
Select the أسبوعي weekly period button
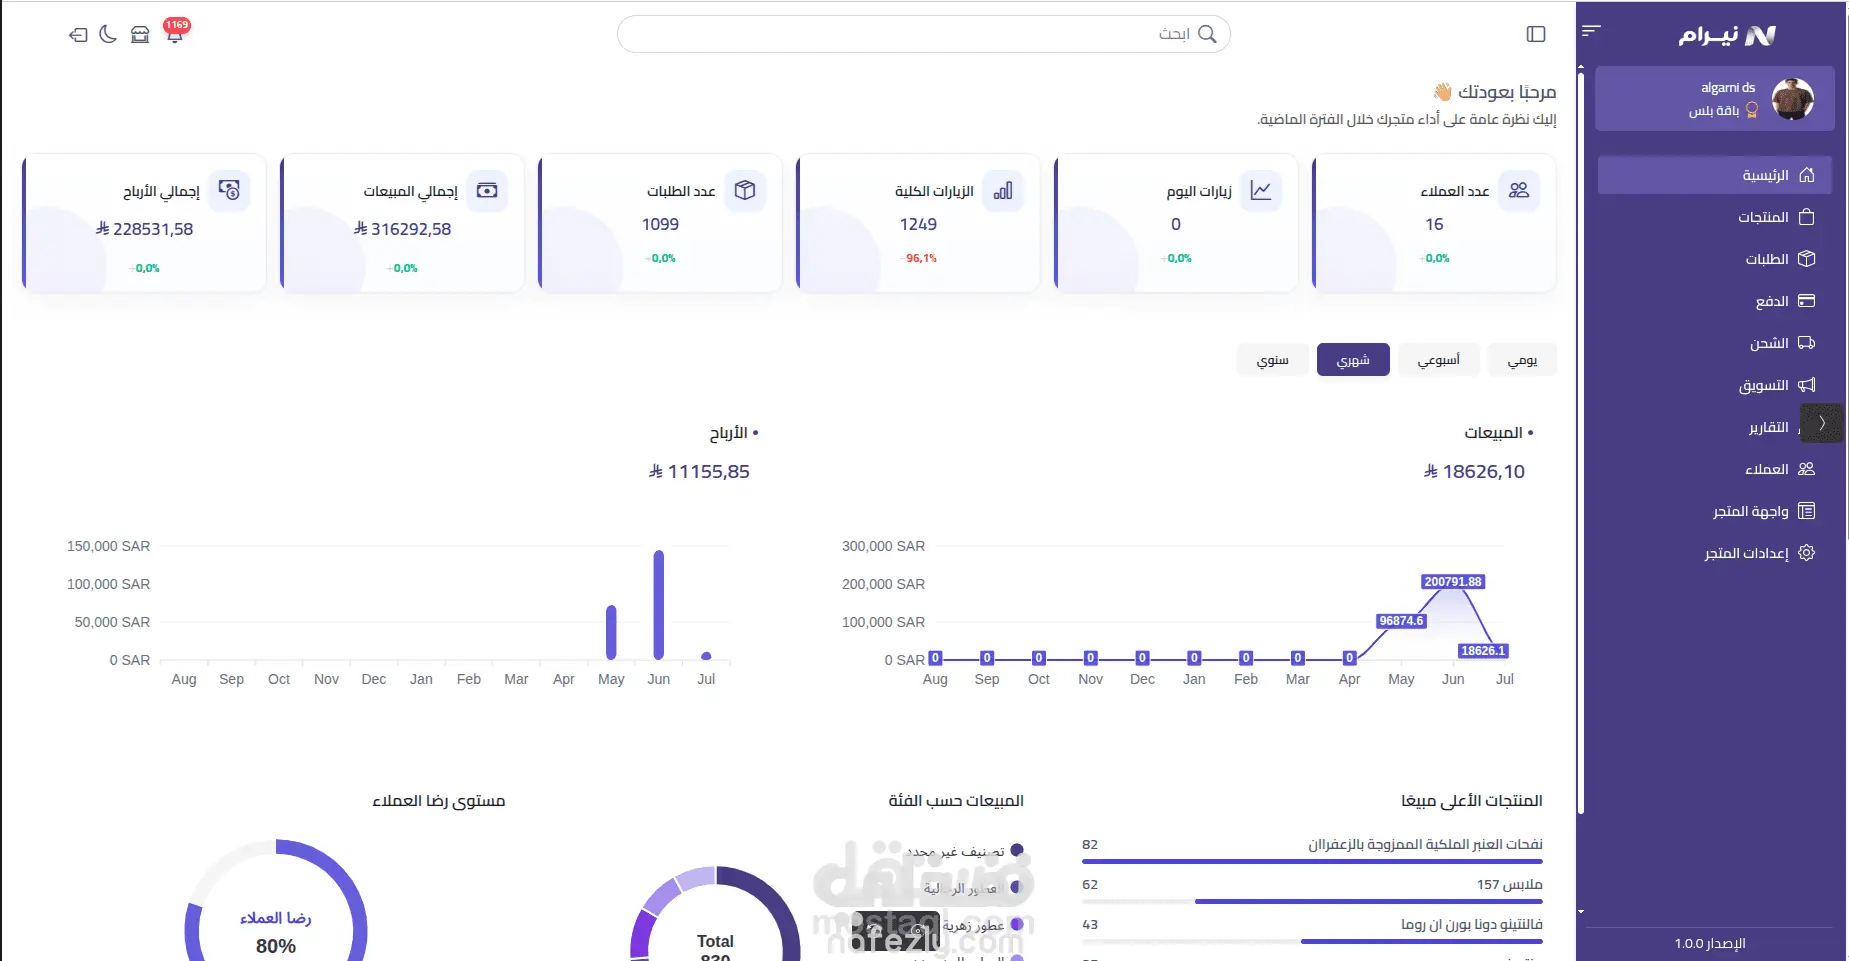point(1438,360)
